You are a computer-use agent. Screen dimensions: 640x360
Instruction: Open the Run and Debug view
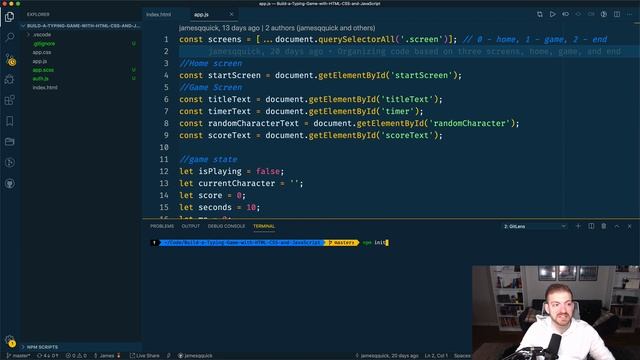[x=9, y=80]
